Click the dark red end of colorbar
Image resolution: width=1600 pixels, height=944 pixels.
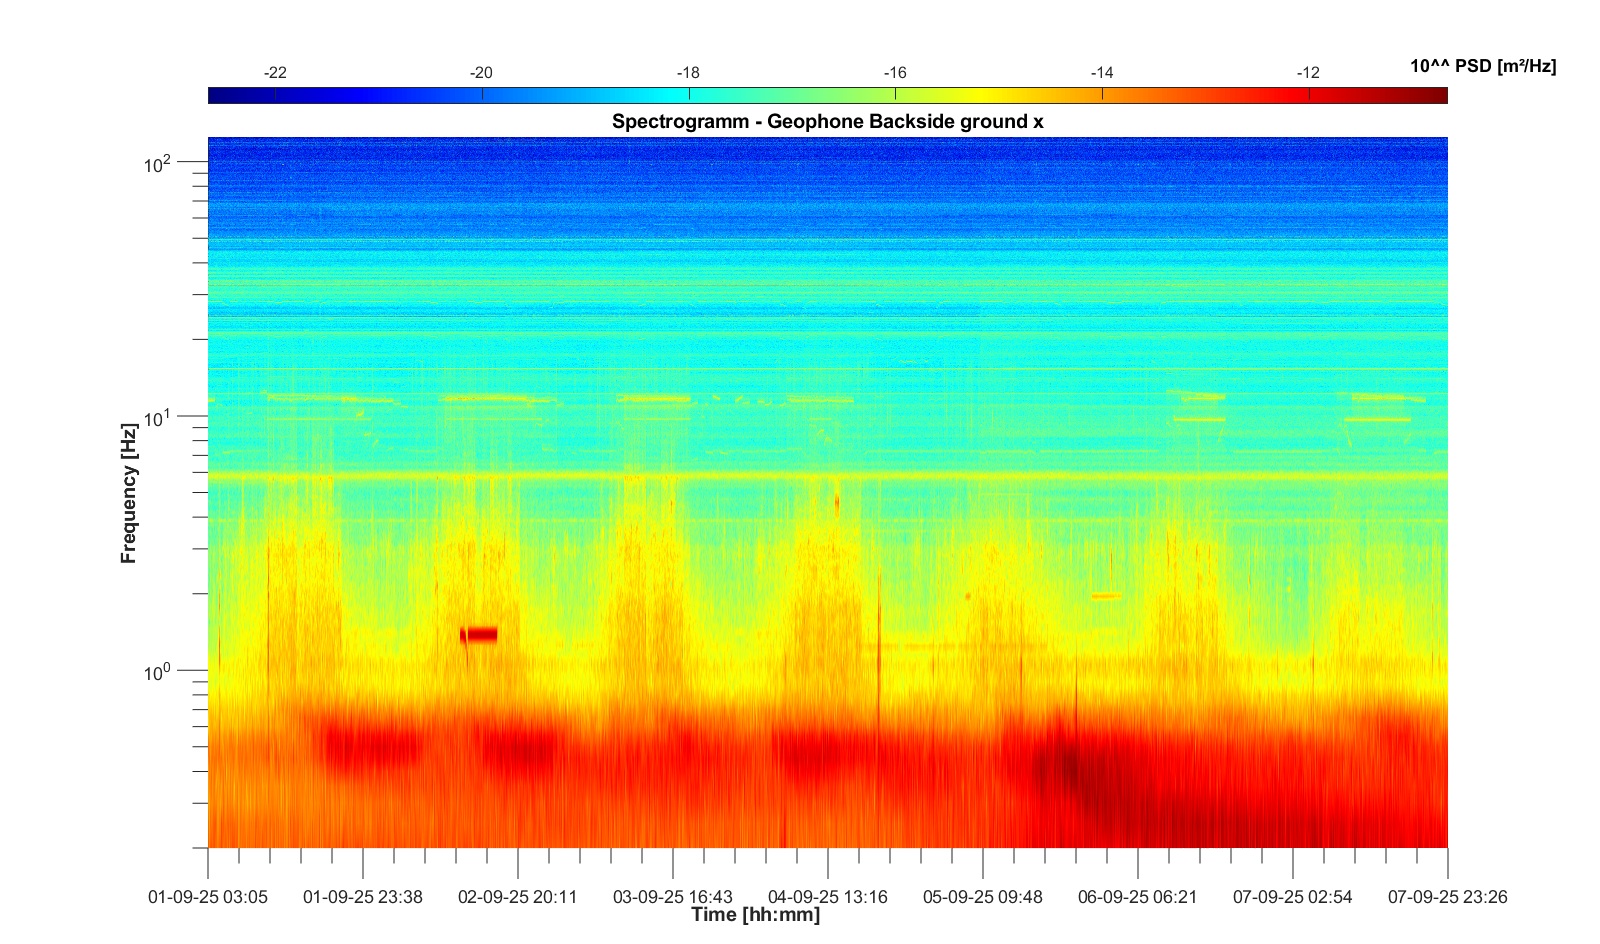tap(1437, 96)
